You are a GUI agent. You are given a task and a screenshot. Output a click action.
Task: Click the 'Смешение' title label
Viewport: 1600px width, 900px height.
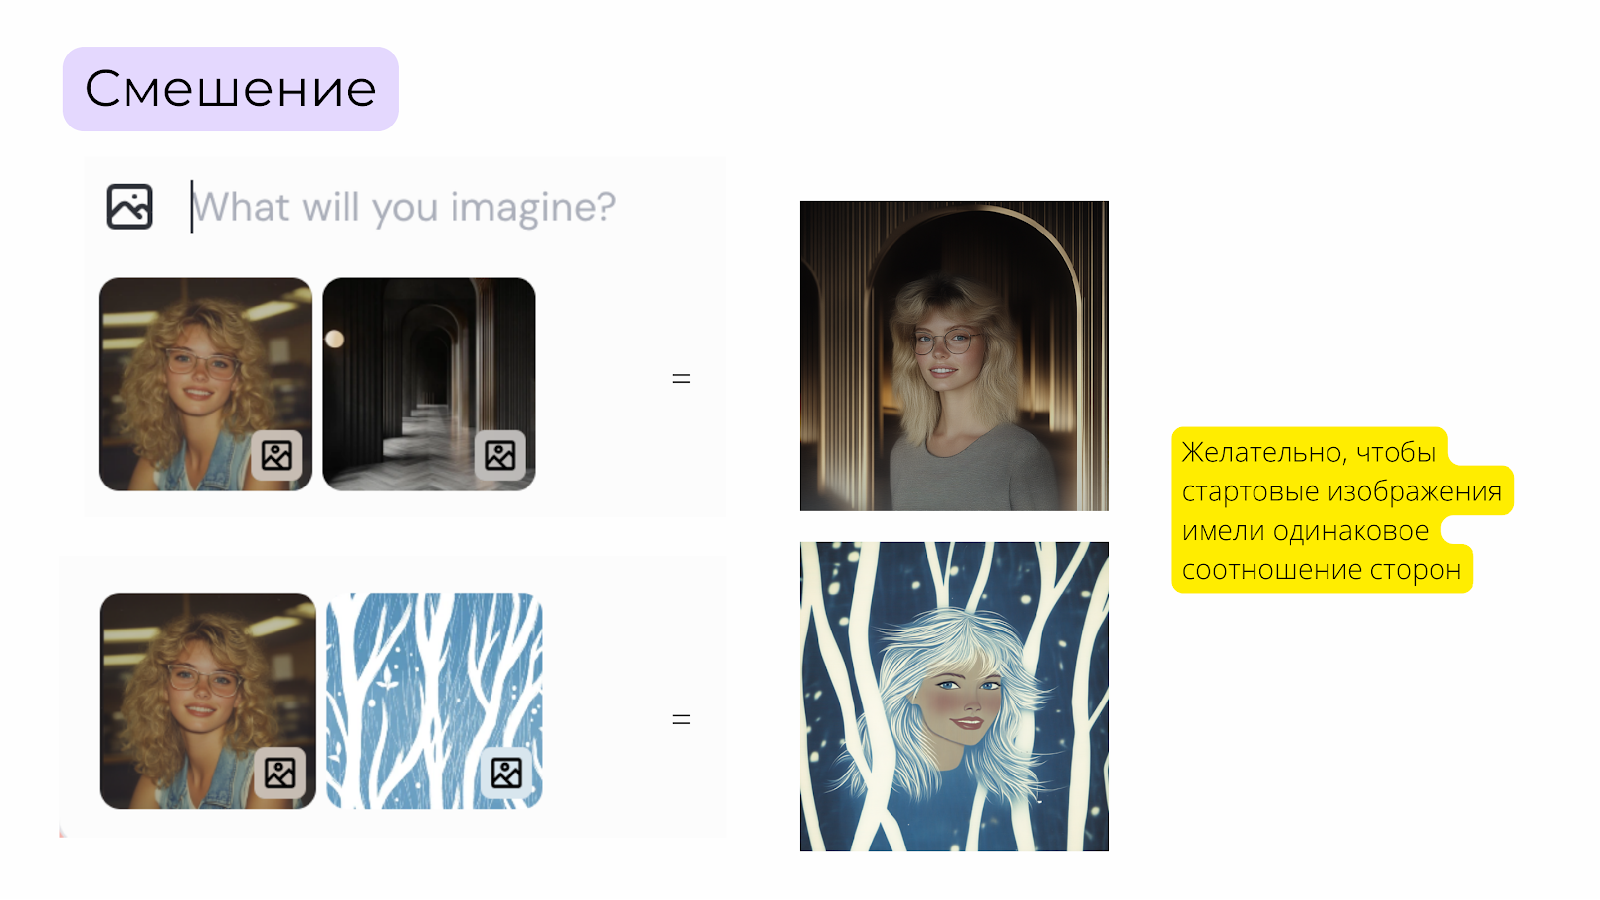point(231,89)
